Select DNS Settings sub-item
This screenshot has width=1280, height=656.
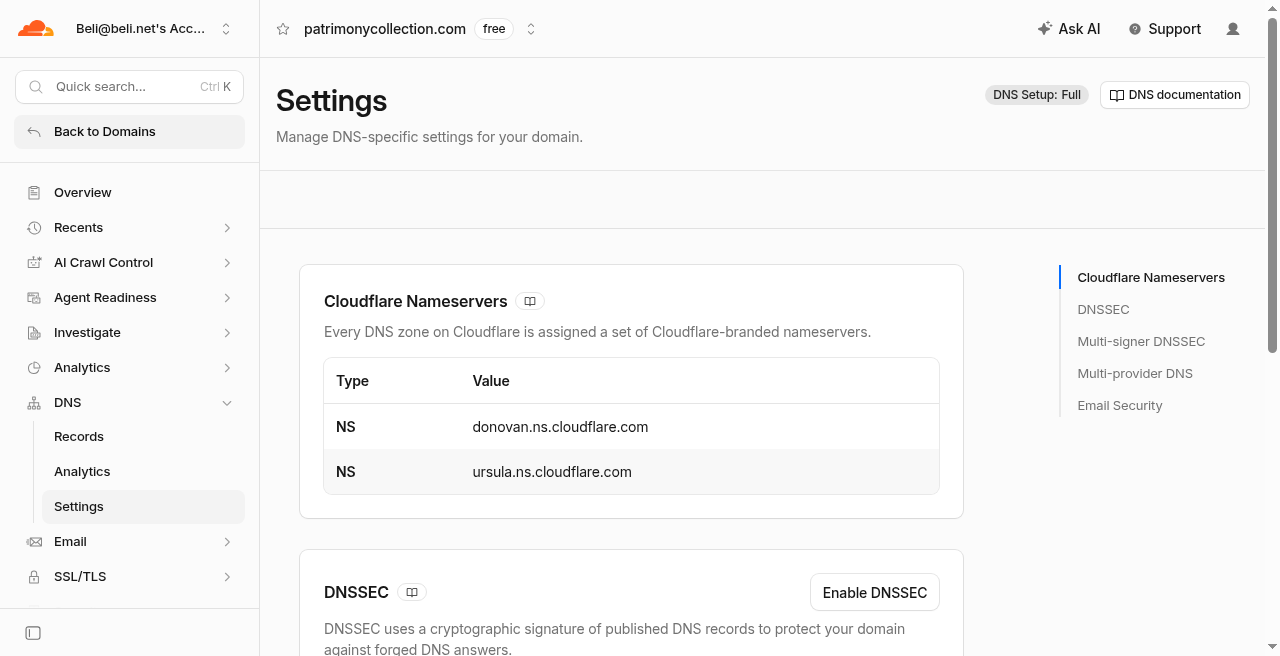pyautogui.click(x=143, y=507)
